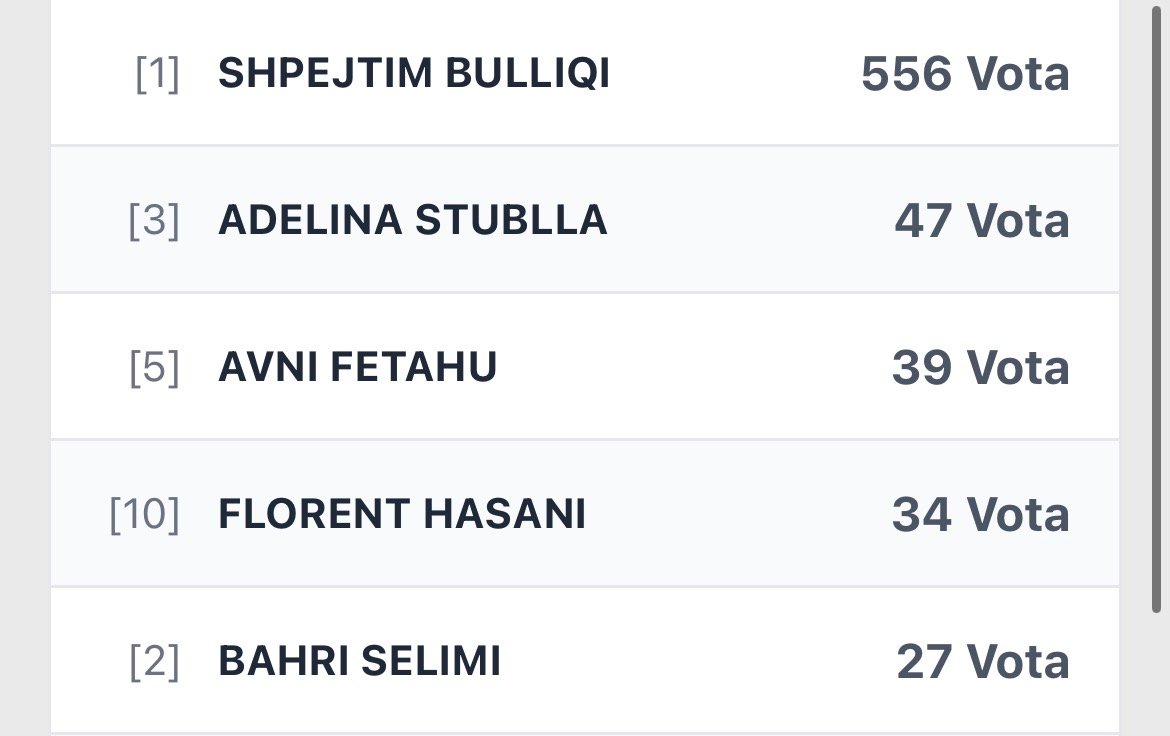Click ballot number [3] label
This screenshot has width=1170, height=736.
pyautogui.click(x=154, y=222)
